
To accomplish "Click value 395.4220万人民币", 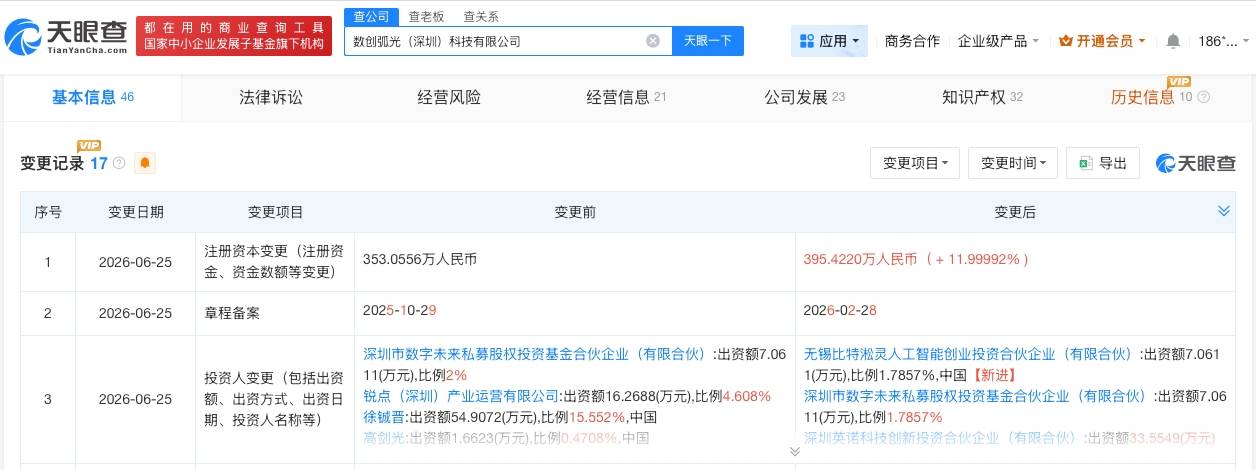I will (860, 259).
